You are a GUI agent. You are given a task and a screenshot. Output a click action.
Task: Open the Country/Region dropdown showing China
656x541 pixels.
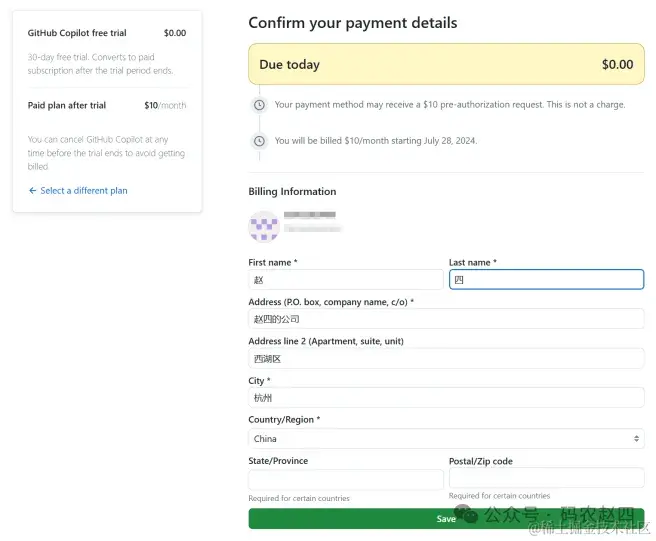pos(445,439)
